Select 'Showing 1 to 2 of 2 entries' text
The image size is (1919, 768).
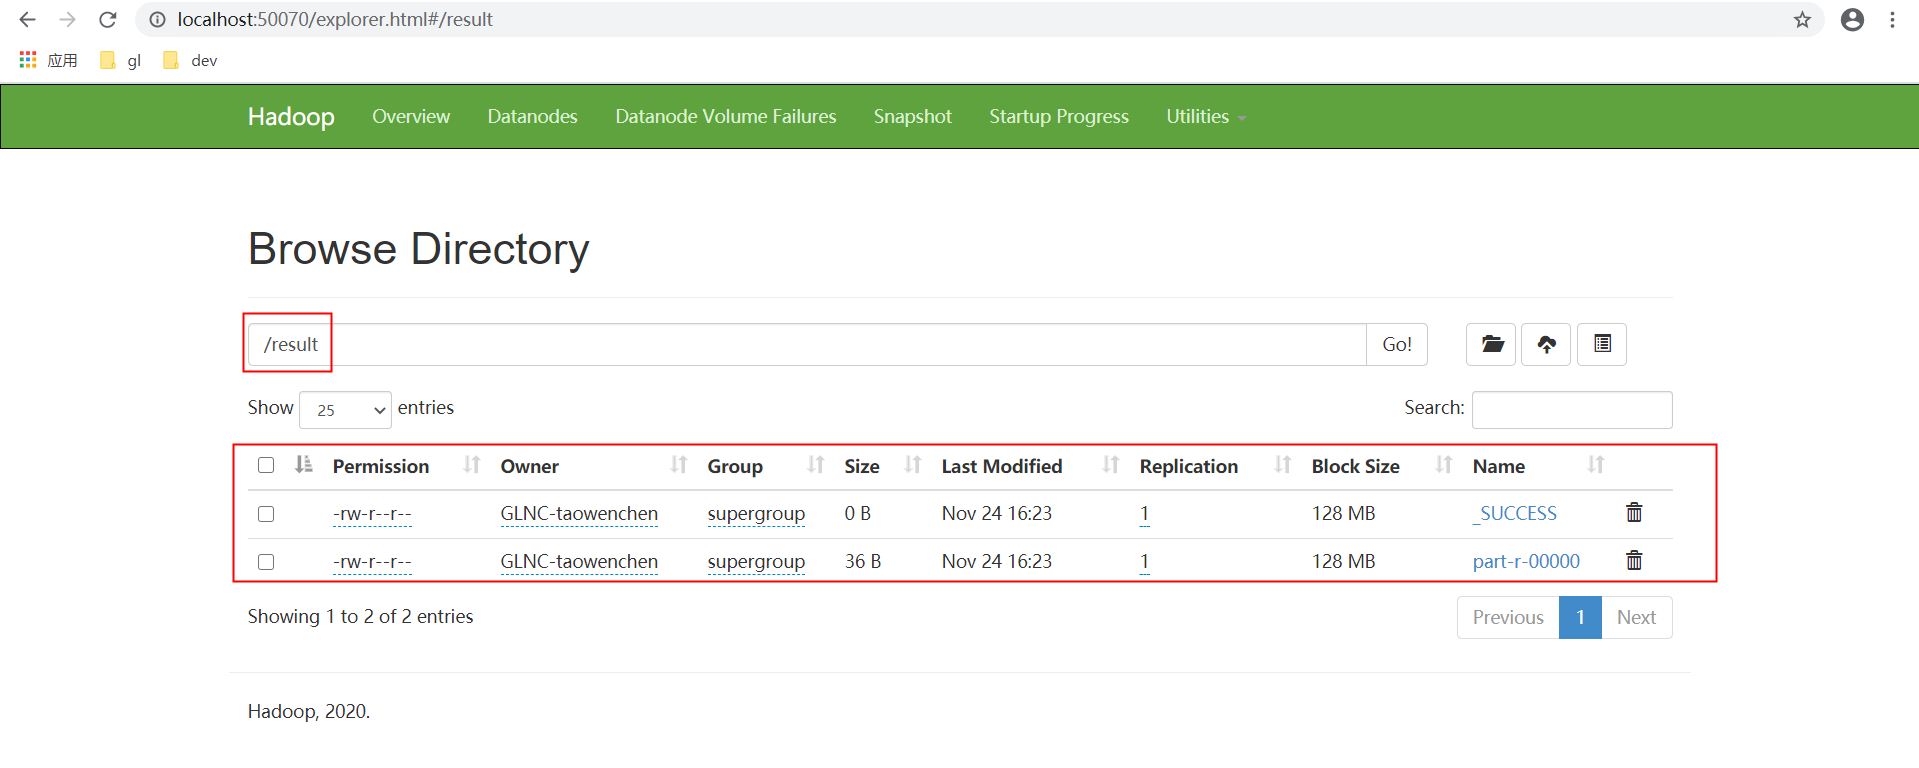click(x=360, y=616)
